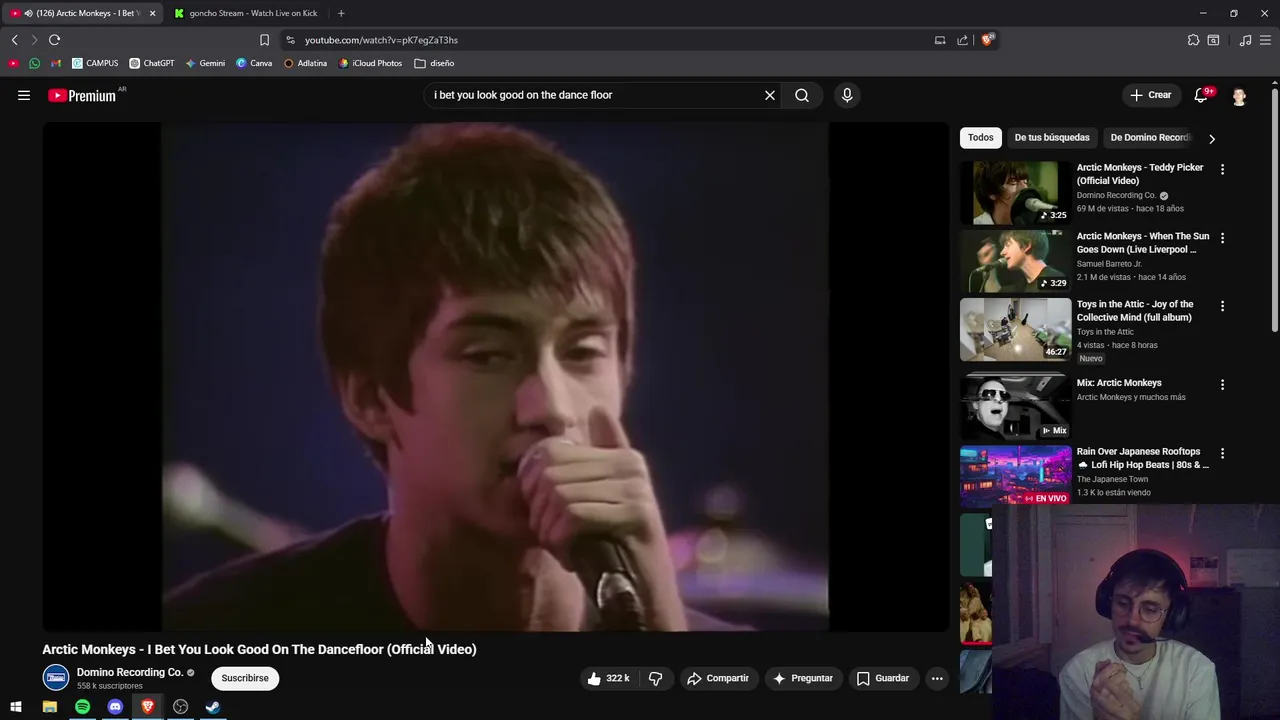This screenshot has width=1280, height=720.
Task: Select the De tus búsquedas chip
Action: 1052,137
